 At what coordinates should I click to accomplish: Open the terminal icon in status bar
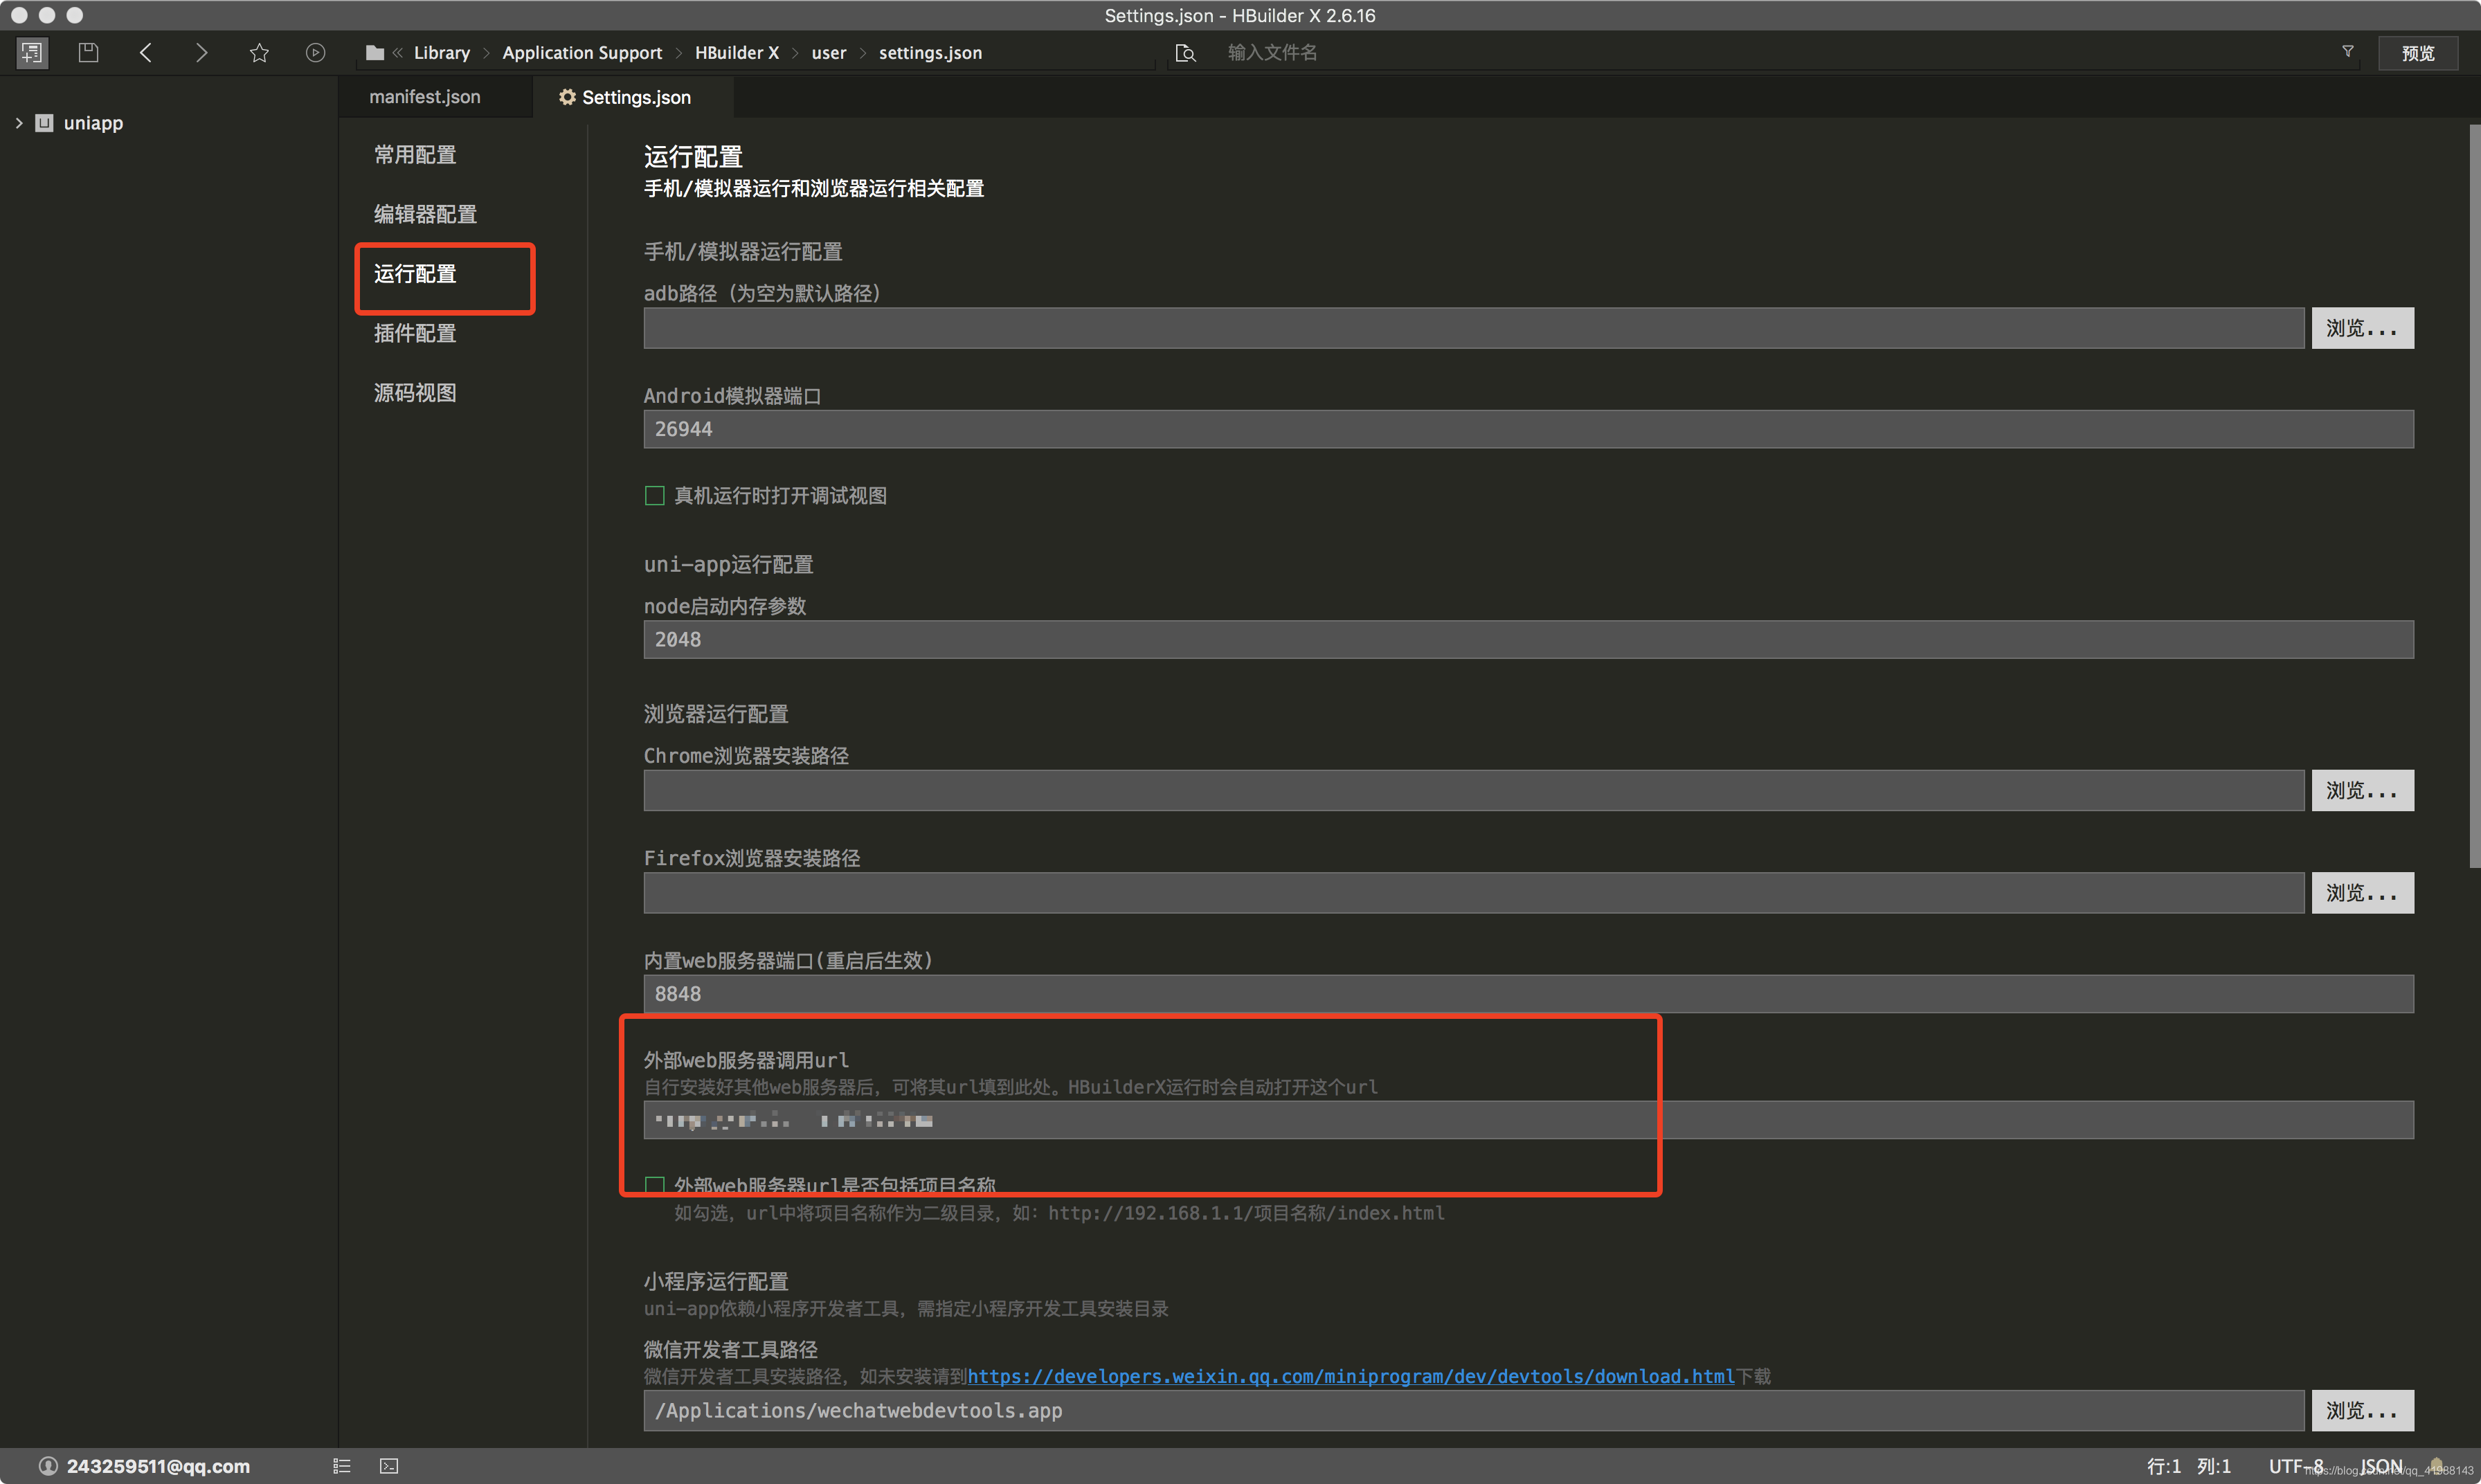point(389,1466)
